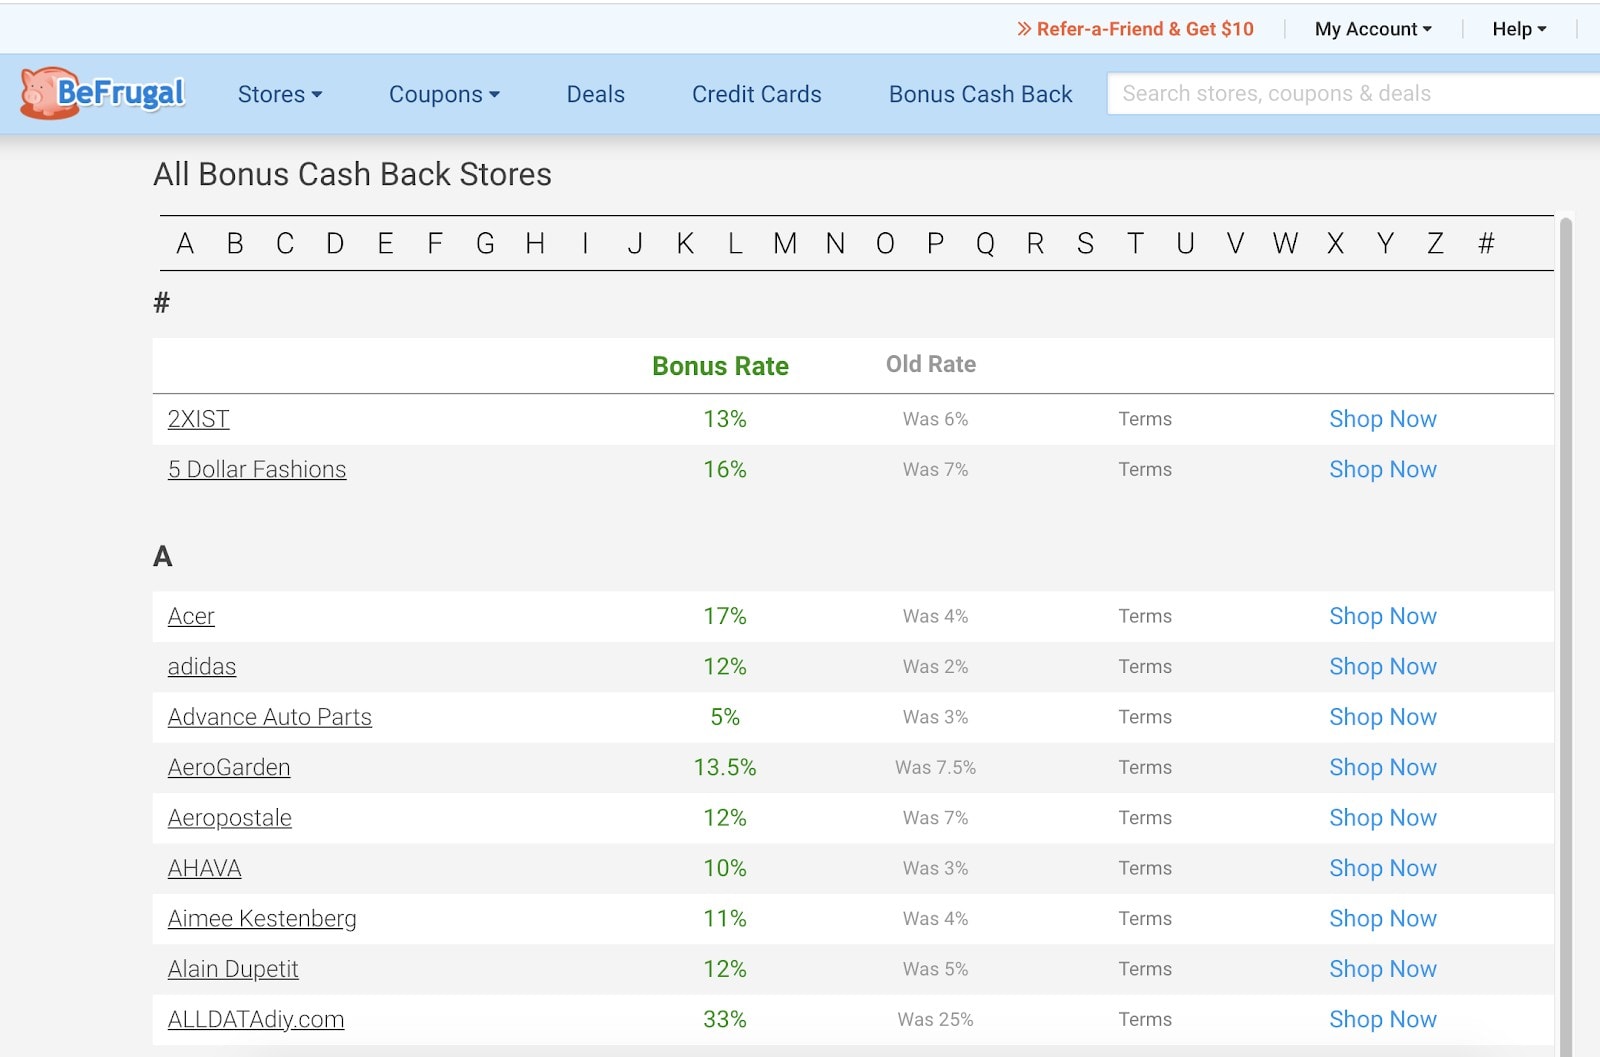Viewport: 1600px width, 1057px height.
Task: Focus the search stores, coupons & deals field
Action: click(x=1354, y=93)
